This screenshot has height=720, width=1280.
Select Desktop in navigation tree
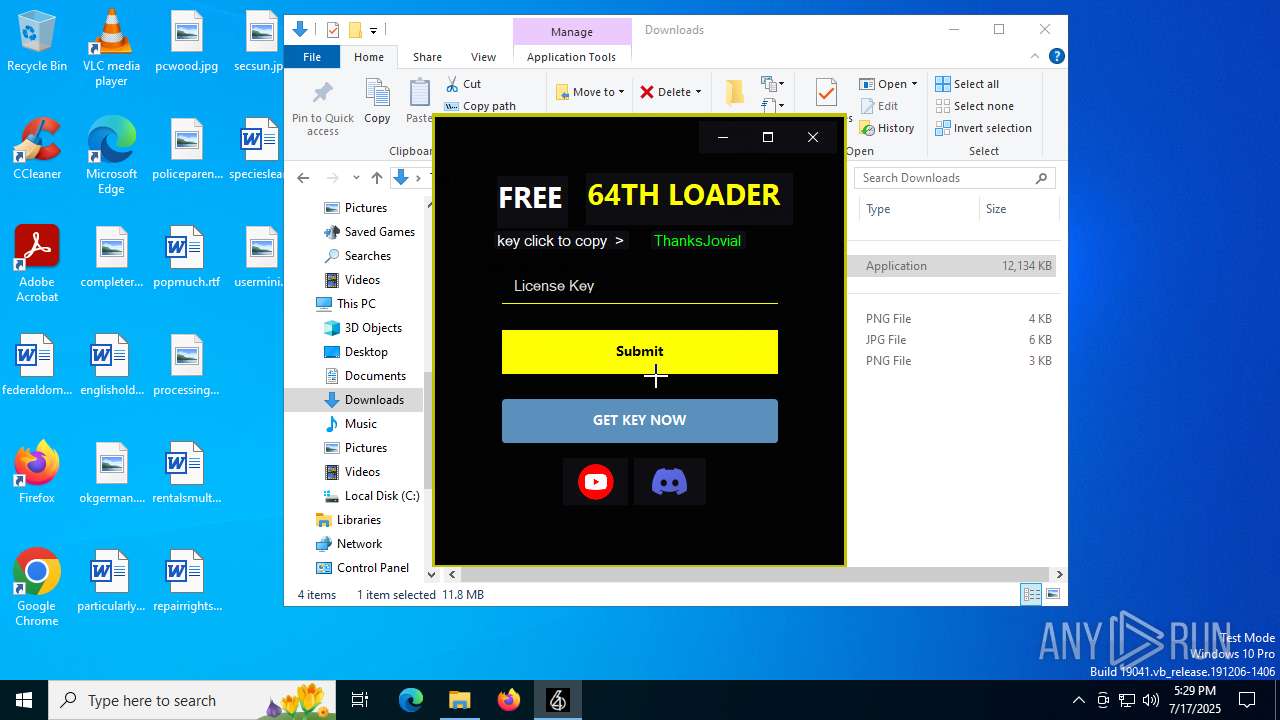(x=366, y=352)
